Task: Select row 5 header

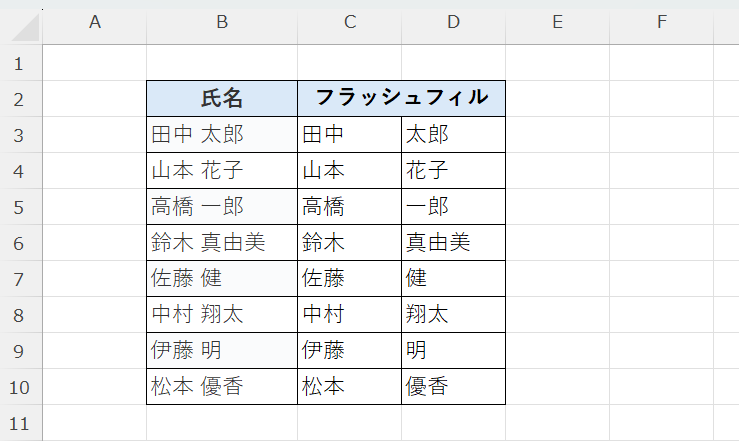Action: (x=20, y=207)
